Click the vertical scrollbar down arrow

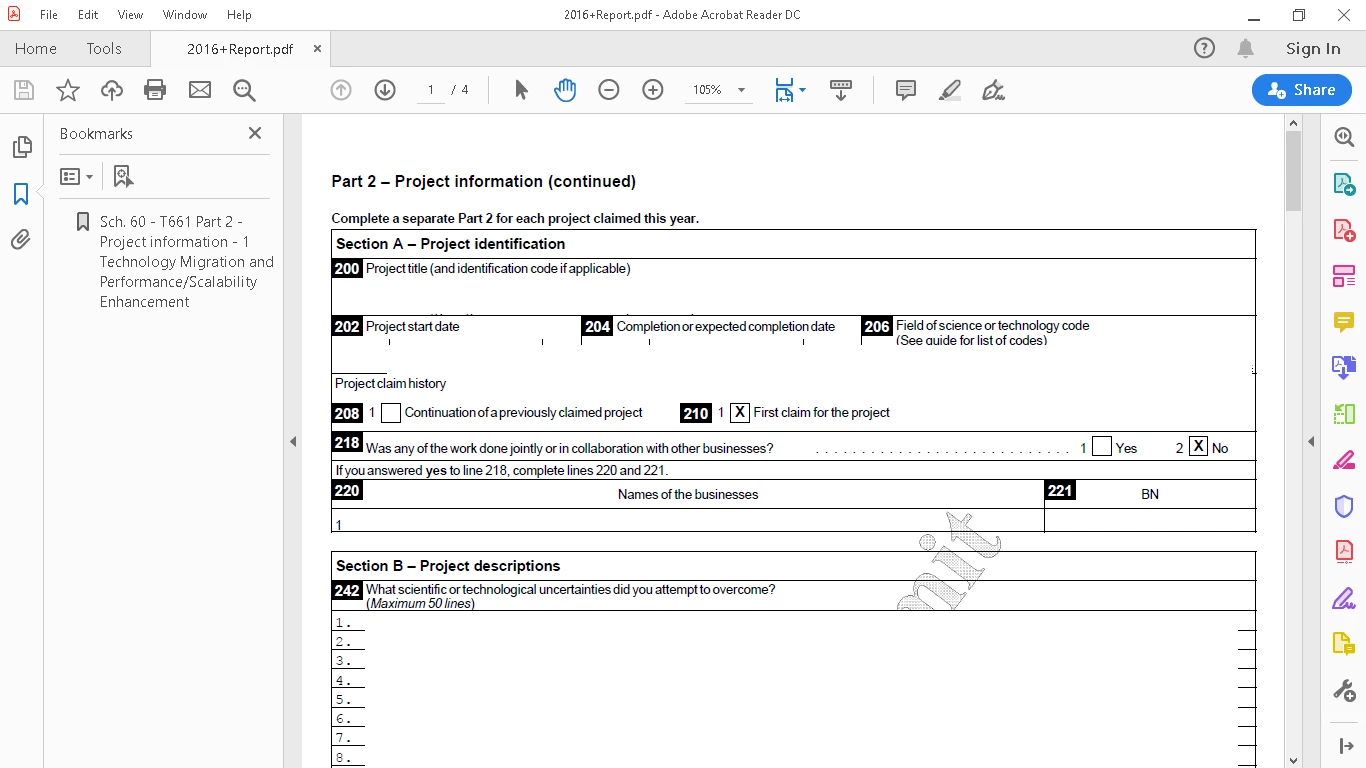[x=1293, y=759]
